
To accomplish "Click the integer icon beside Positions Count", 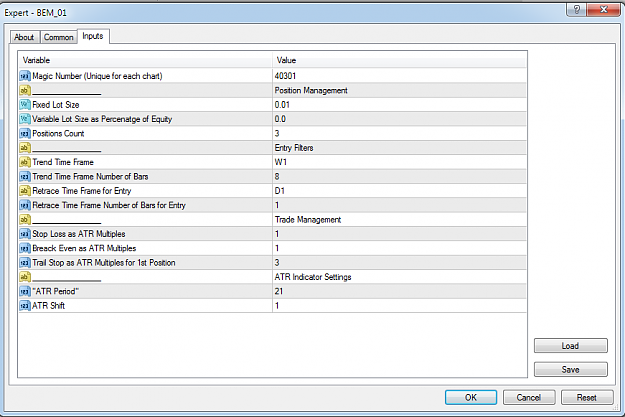I will pyautogui.click(x=25, y=134).
